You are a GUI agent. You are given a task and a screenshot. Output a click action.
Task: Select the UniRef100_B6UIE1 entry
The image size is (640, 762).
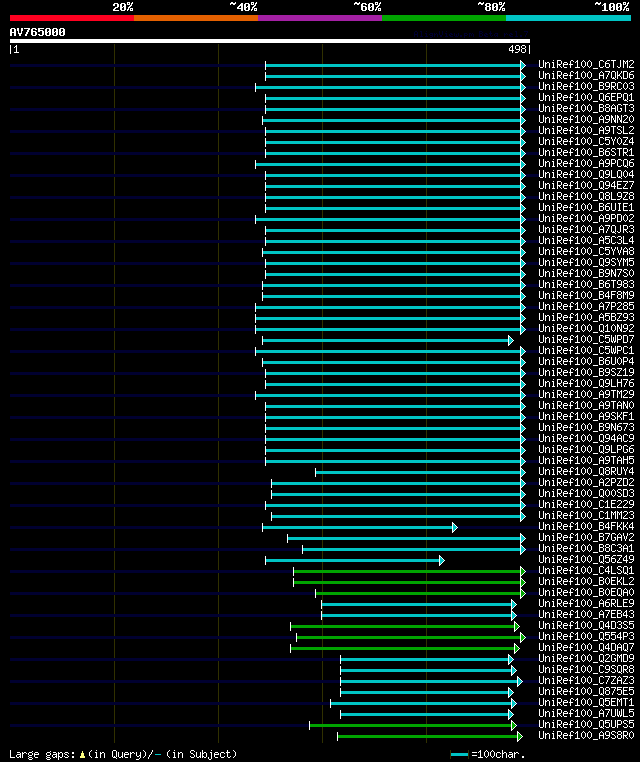(x=586, y=207)
